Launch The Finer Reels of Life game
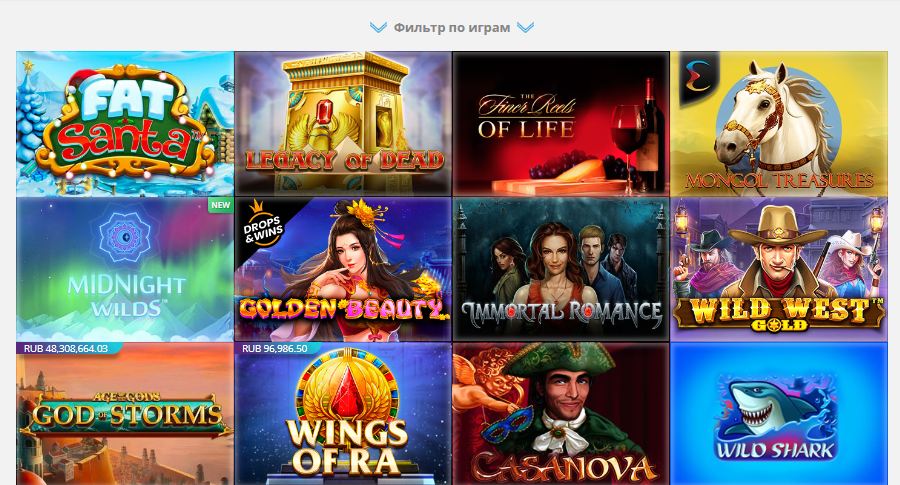This screenshot has height=485, width=900. (561, 124)
